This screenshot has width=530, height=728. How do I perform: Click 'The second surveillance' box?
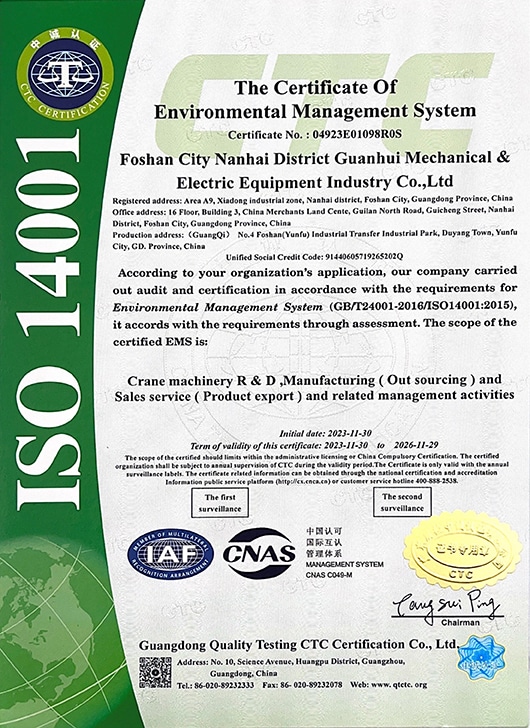tap(402, 502)
